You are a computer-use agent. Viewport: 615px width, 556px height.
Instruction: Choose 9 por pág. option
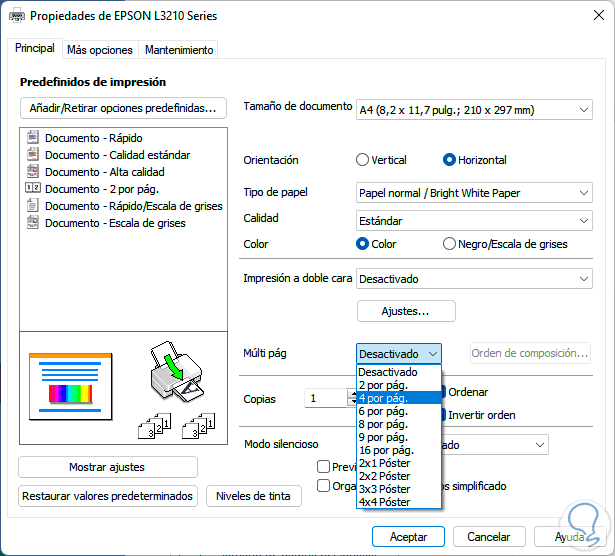tap(399, 437)
